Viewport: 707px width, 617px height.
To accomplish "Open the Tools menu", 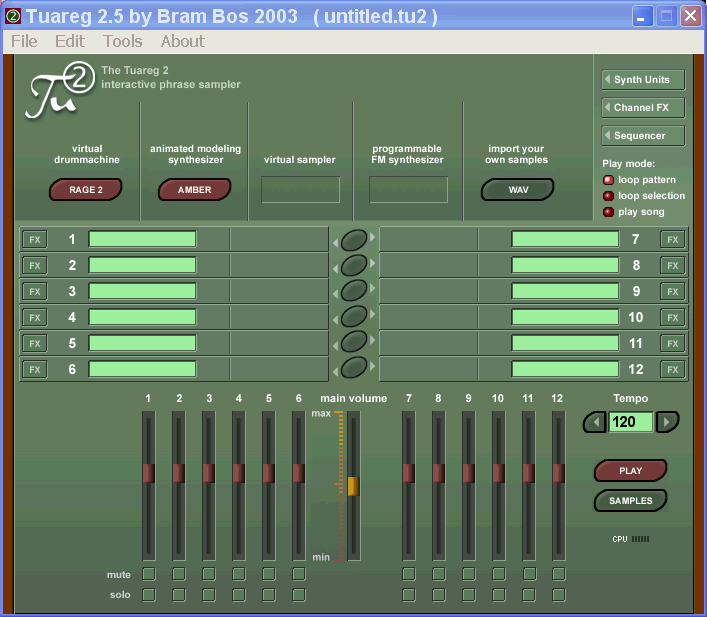I will [x=123, y=41].
